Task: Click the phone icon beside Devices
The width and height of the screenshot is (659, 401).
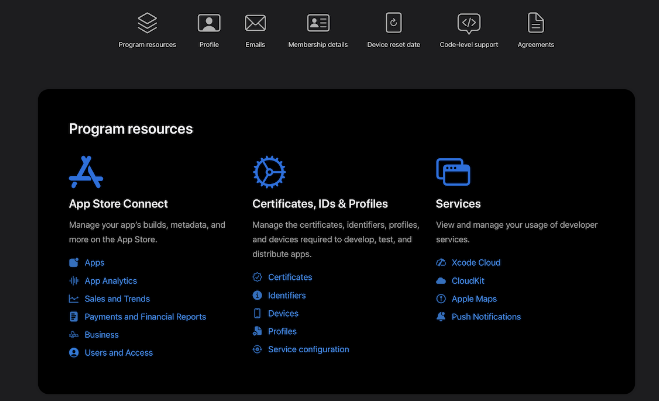Action: click(x=257, y=313)
